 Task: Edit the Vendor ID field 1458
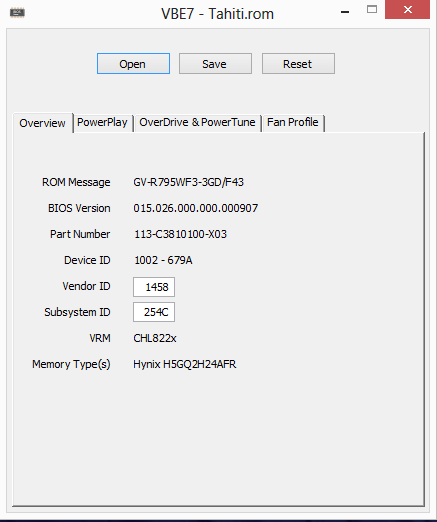(x=154, y=287)
